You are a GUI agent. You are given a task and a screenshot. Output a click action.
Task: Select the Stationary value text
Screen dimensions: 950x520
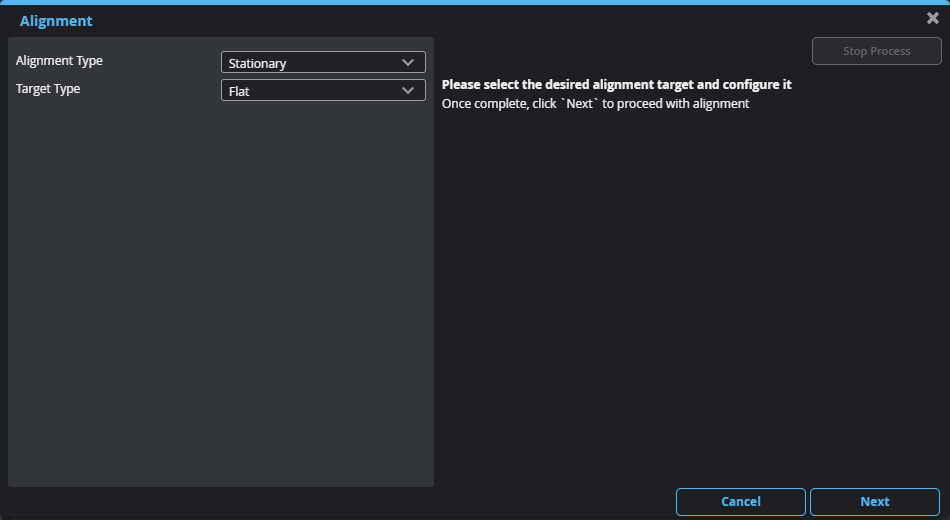257,63
